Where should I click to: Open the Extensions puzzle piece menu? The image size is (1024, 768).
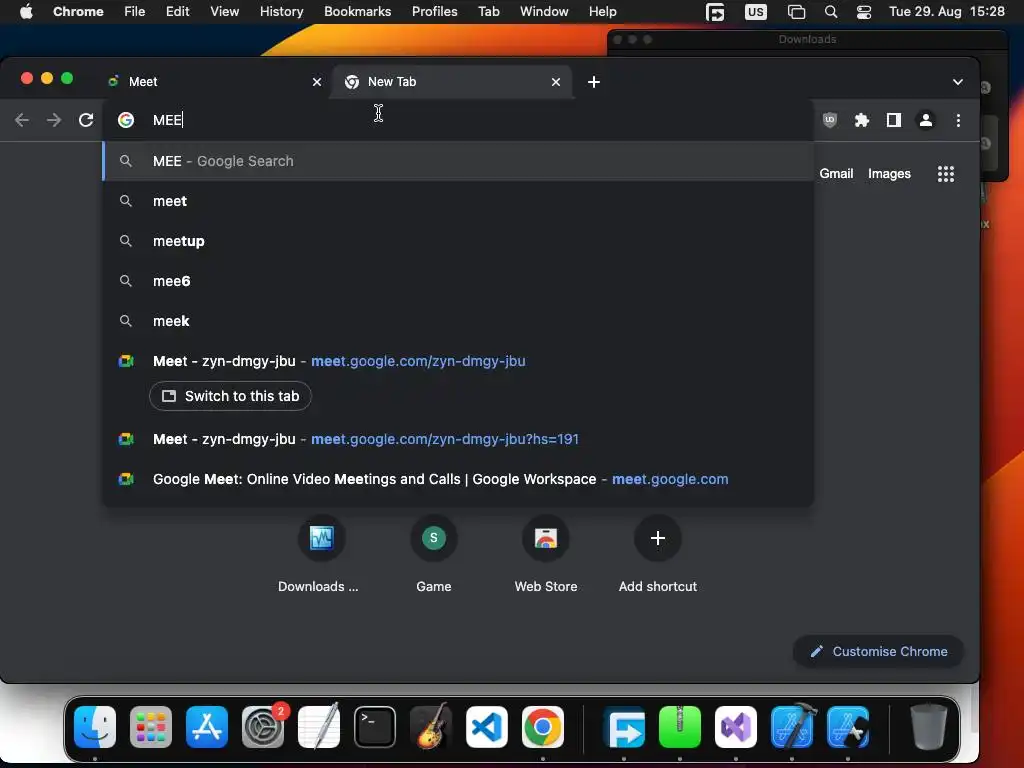point(861,120)
